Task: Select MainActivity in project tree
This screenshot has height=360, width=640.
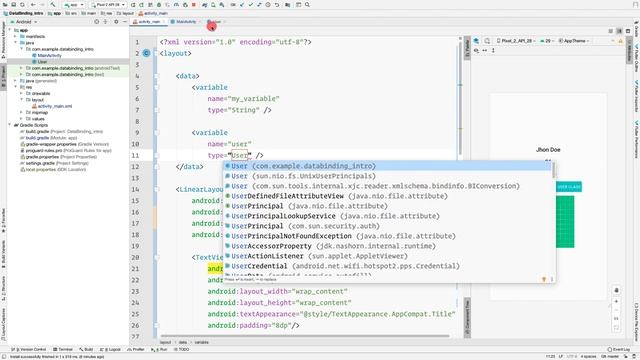Action: click(49, 56)
